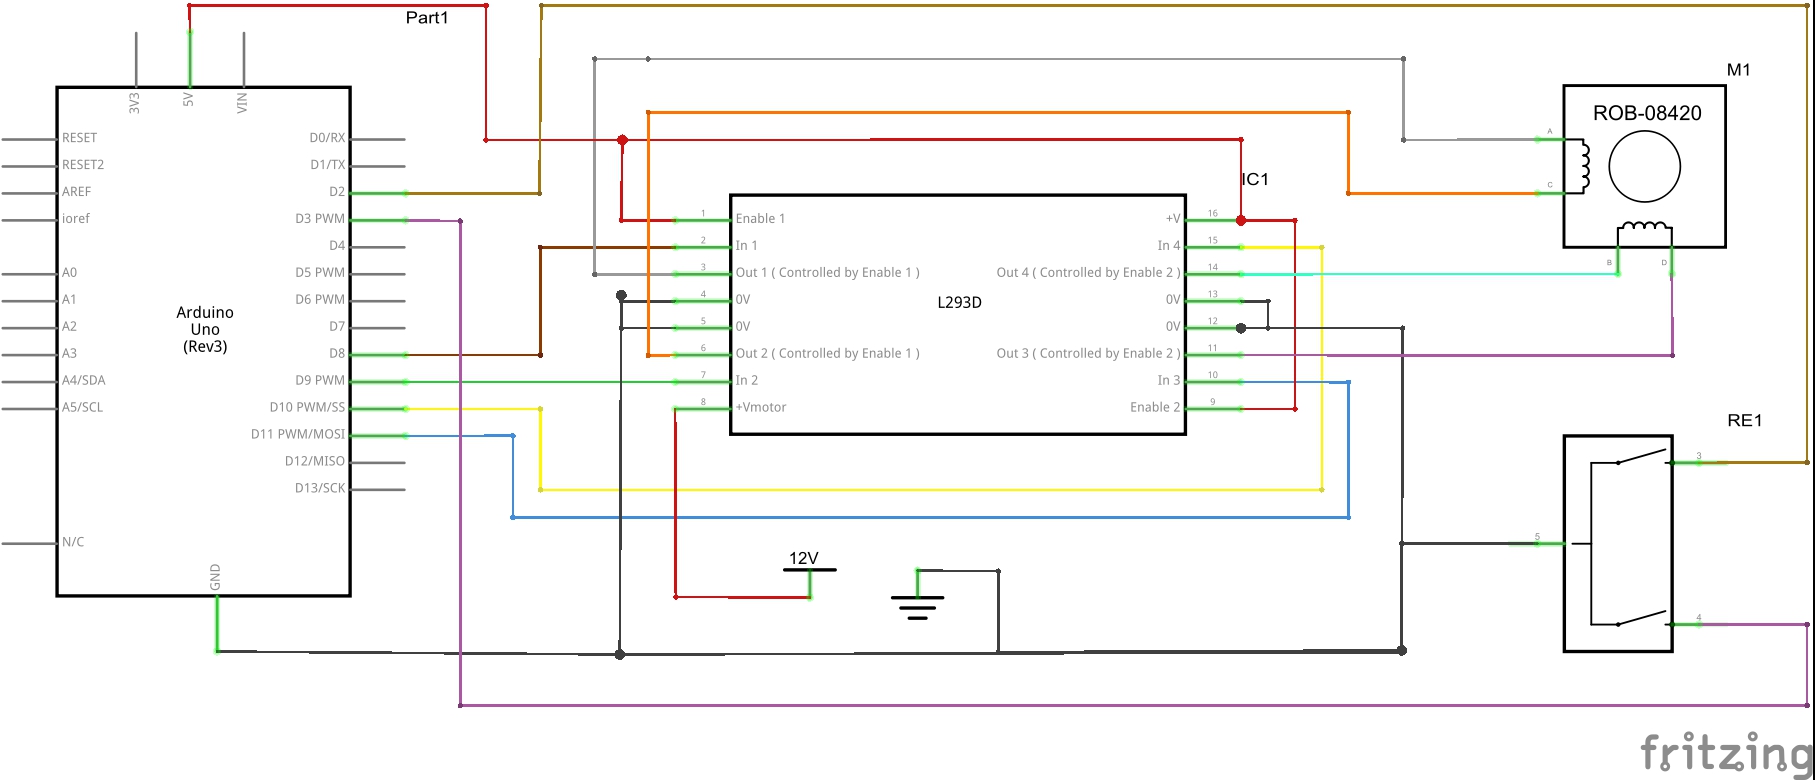Select the IC1 component label

click(1255, 179)
